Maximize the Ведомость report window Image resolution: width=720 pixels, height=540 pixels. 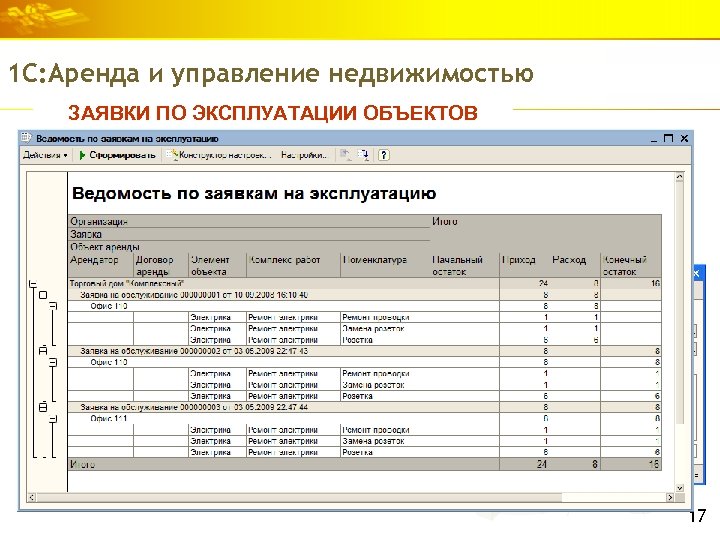coord(669,138)
